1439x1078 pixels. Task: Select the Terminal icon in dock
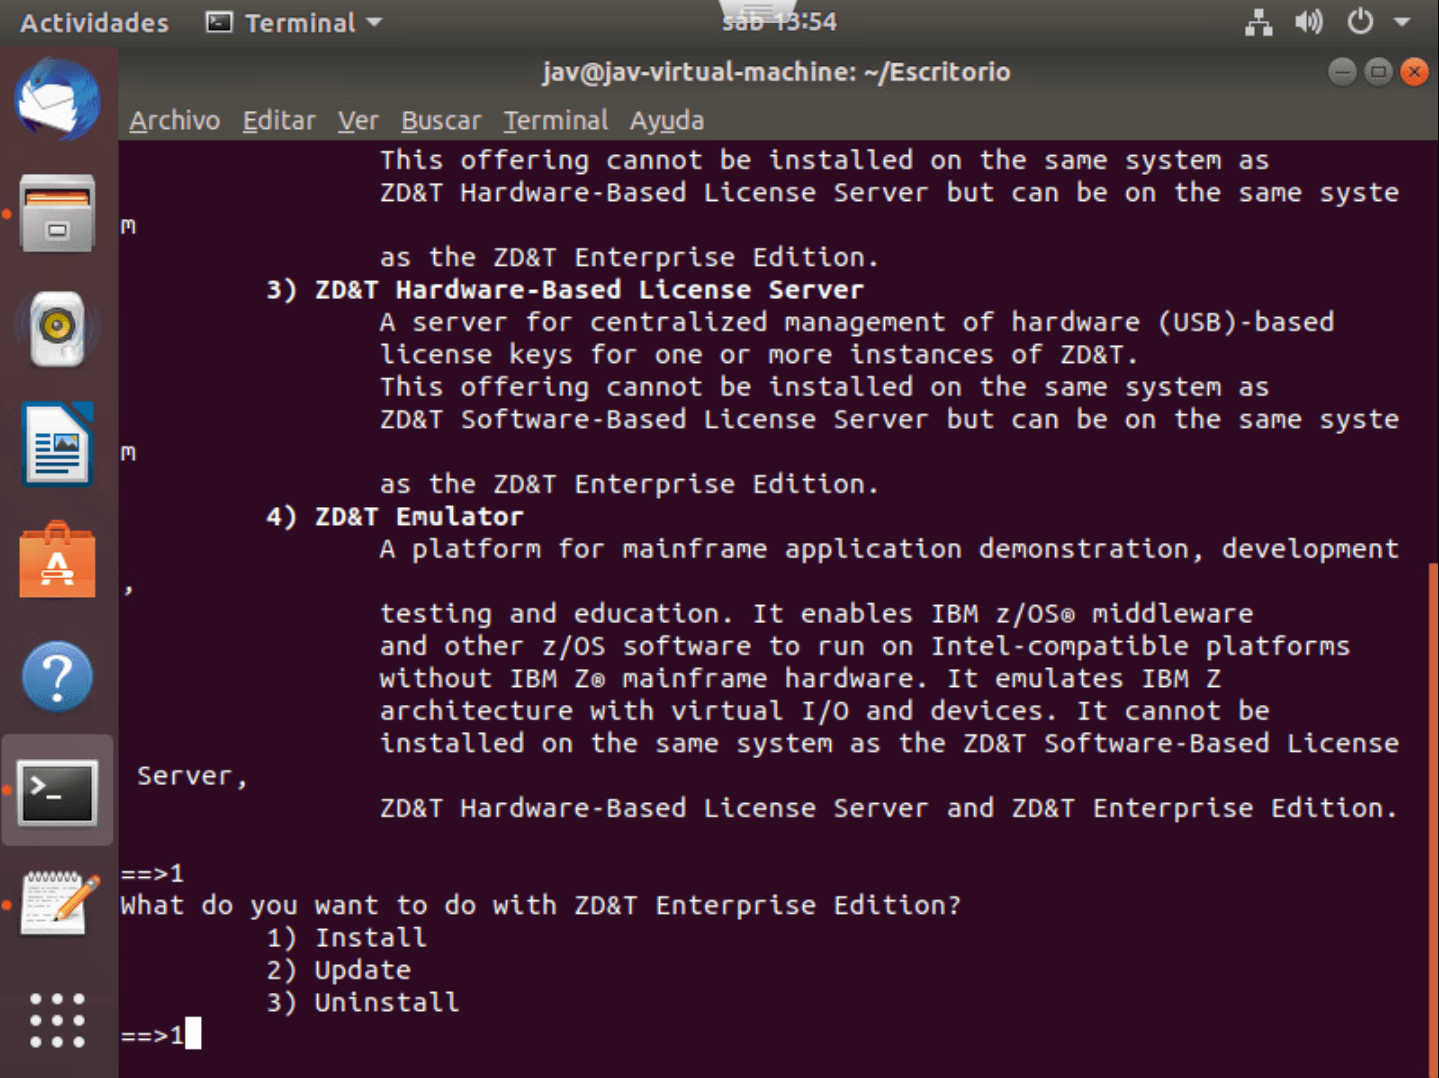57,792
